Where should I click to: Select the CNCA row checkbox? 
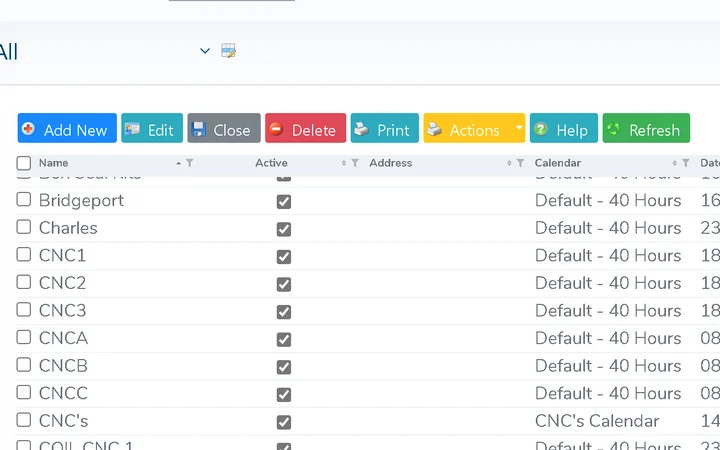(x=24, y=338)
